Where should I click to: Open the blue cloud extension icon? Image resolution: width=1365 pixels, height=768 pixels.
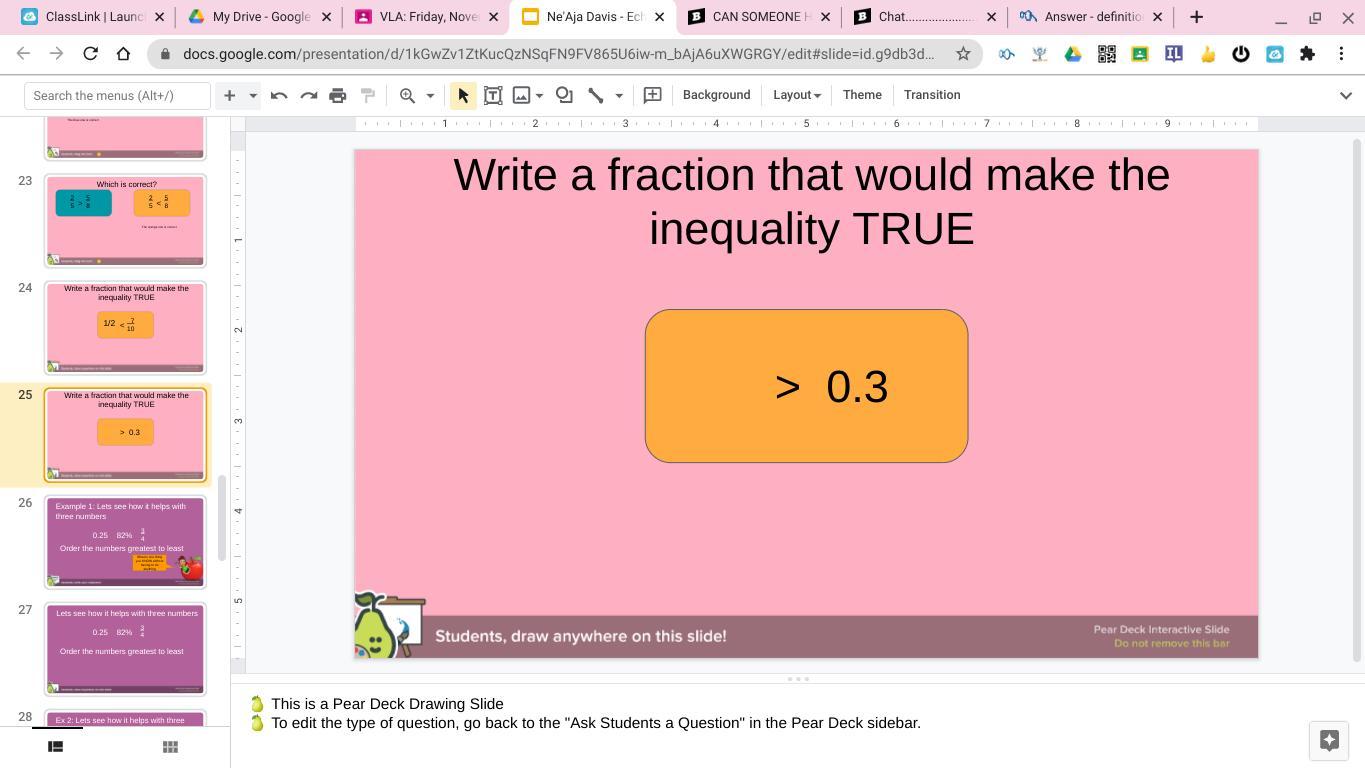1274,54
